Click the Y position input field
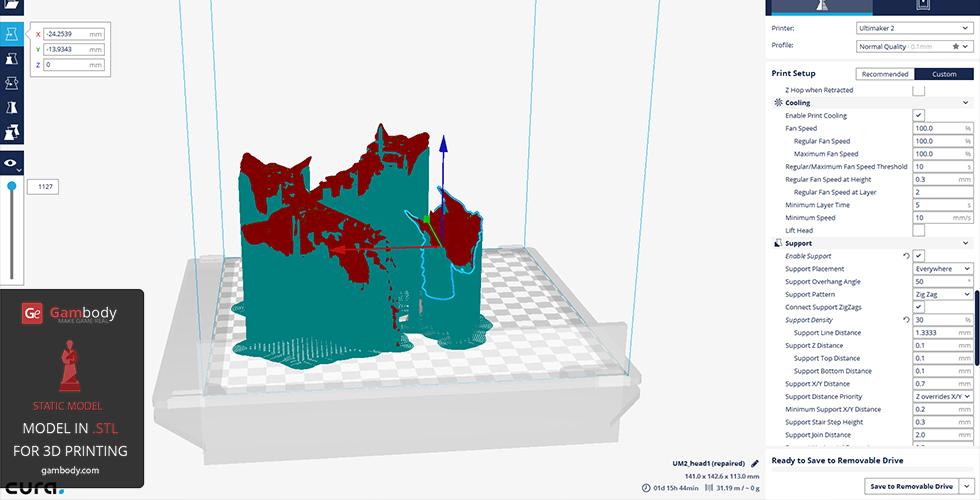980x500 pixels. pos(74,49)
